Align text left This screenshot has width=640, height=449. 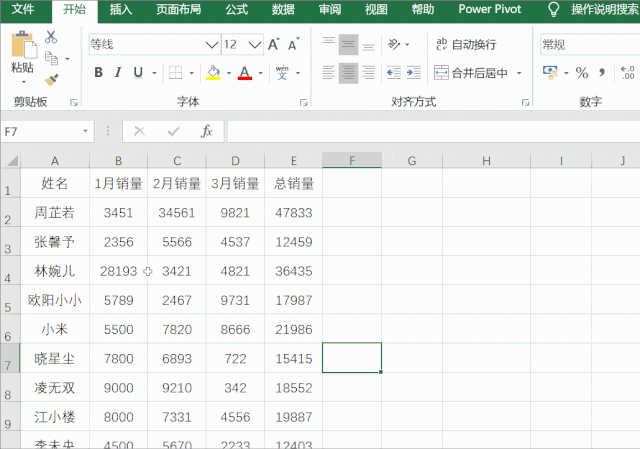pos(329,73)
